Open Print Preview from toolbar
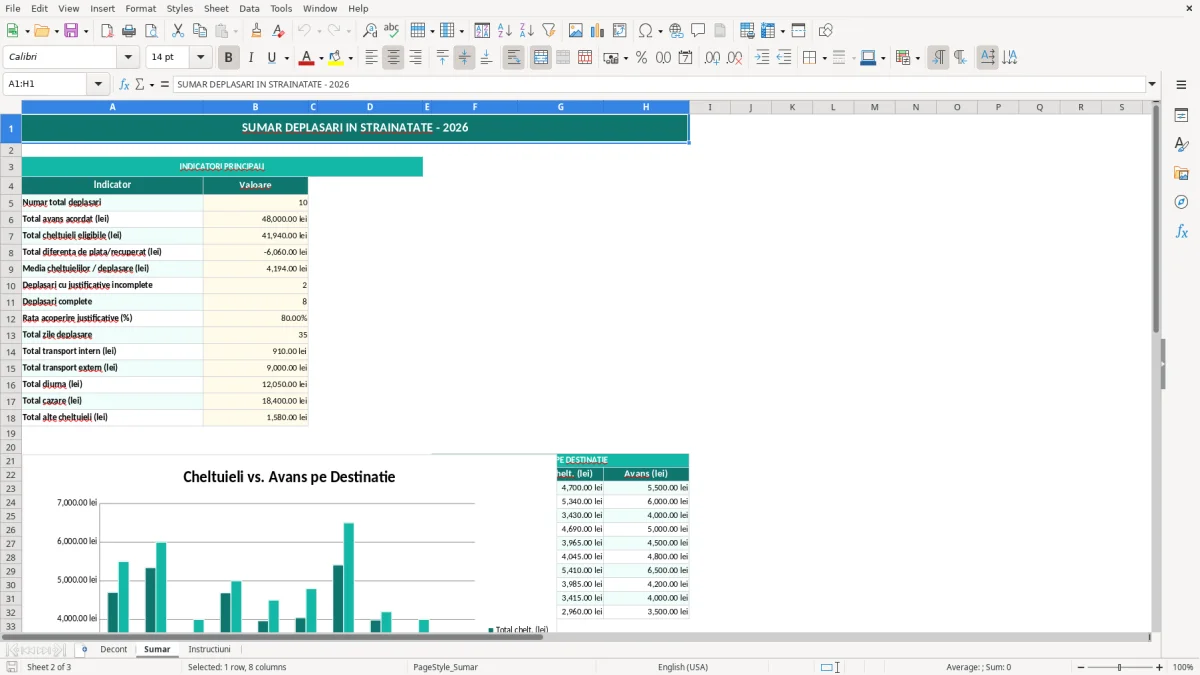This screenshot has width=1200, height=675. click(x=150, y=31)
